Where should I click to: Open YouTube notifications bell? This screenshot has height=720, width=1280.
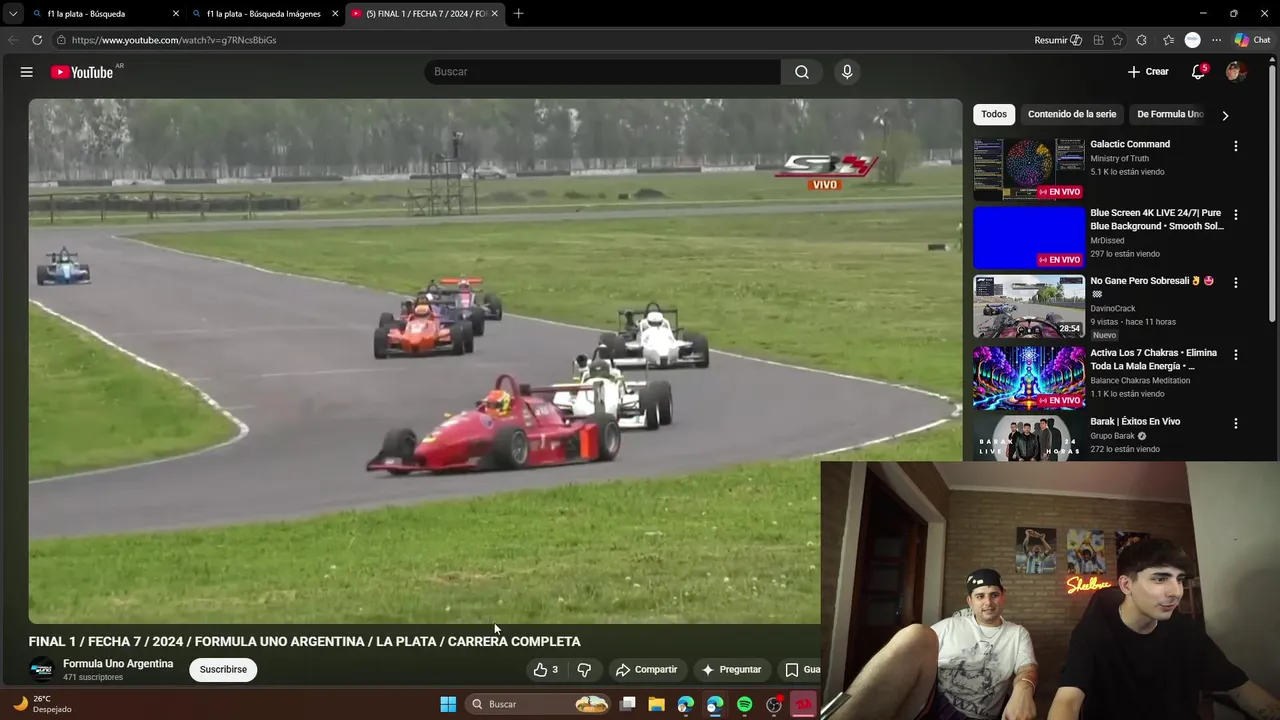pyautogui.click(x=1198, y=72)
